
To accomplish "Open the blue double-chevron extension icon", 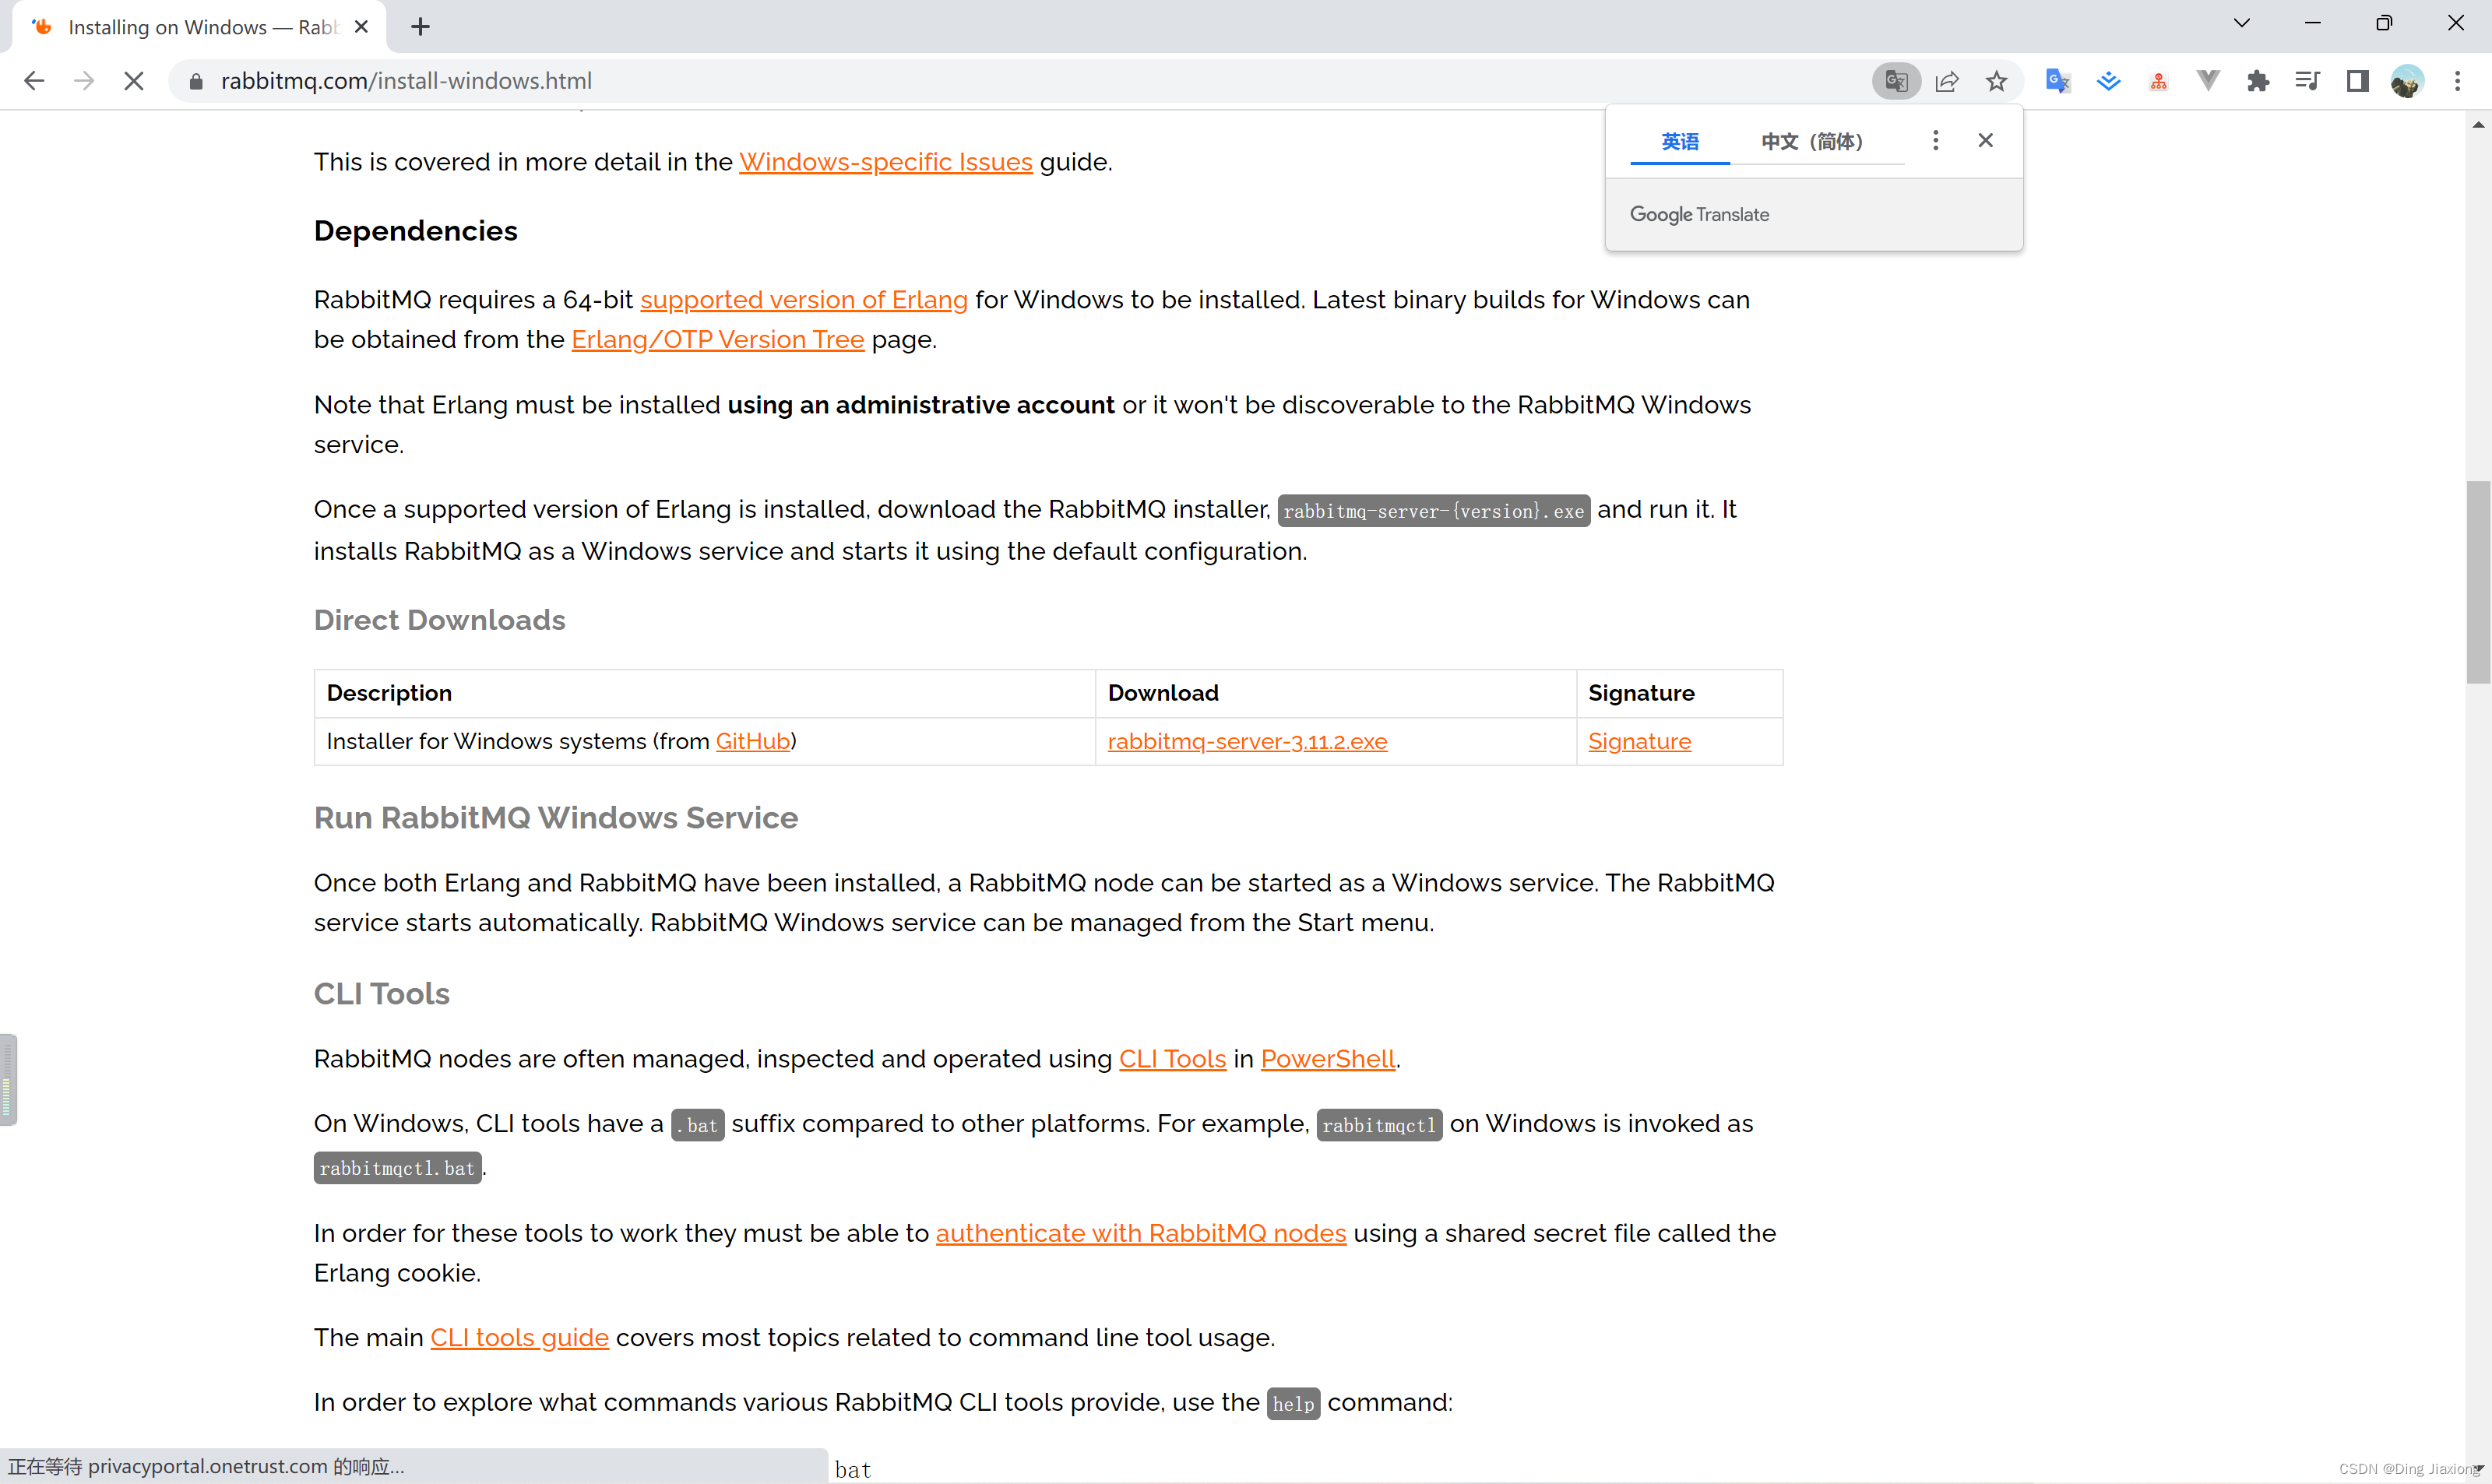I will [x=2108, y=81].
